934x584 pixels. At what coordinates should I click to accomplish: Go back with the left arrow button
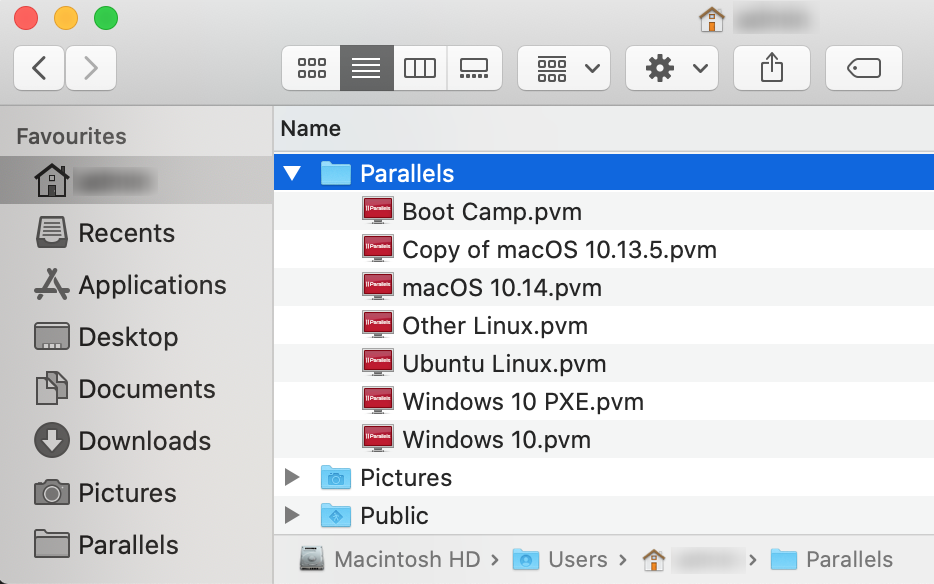tap(39, 68)
